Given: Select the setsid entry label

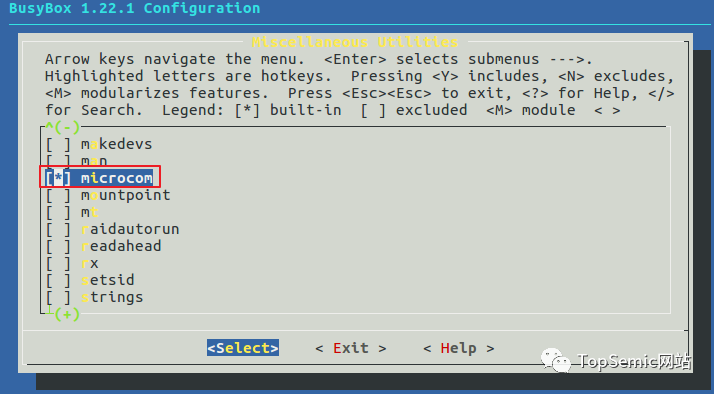Looking at the screenshot, I should tap(108, 280).
